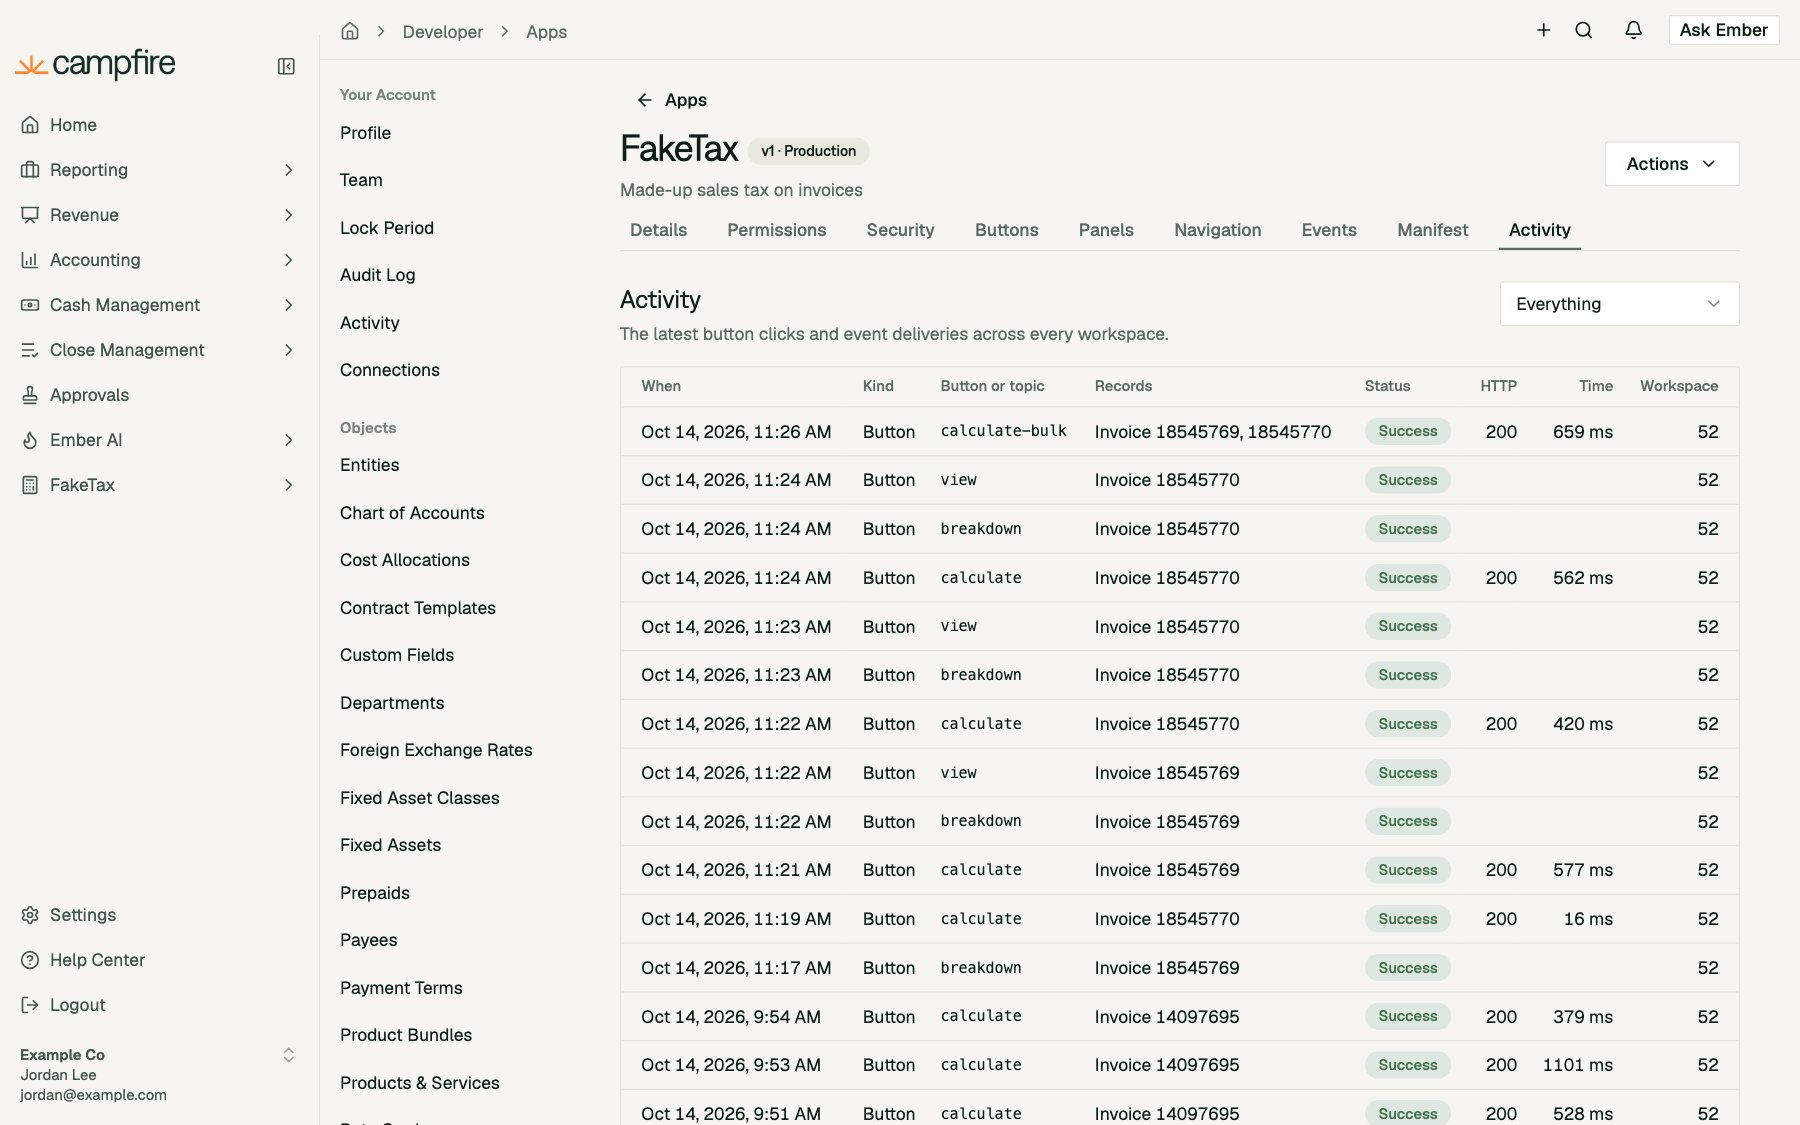Switch to the Manifest tab
1800x1125 pixels.
pos(1432,230)
